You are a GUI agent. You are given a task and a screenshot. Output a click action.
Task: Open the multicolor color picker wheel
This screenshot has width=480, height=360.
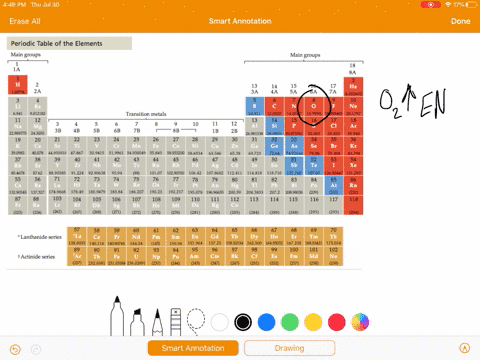coord(360,322)
